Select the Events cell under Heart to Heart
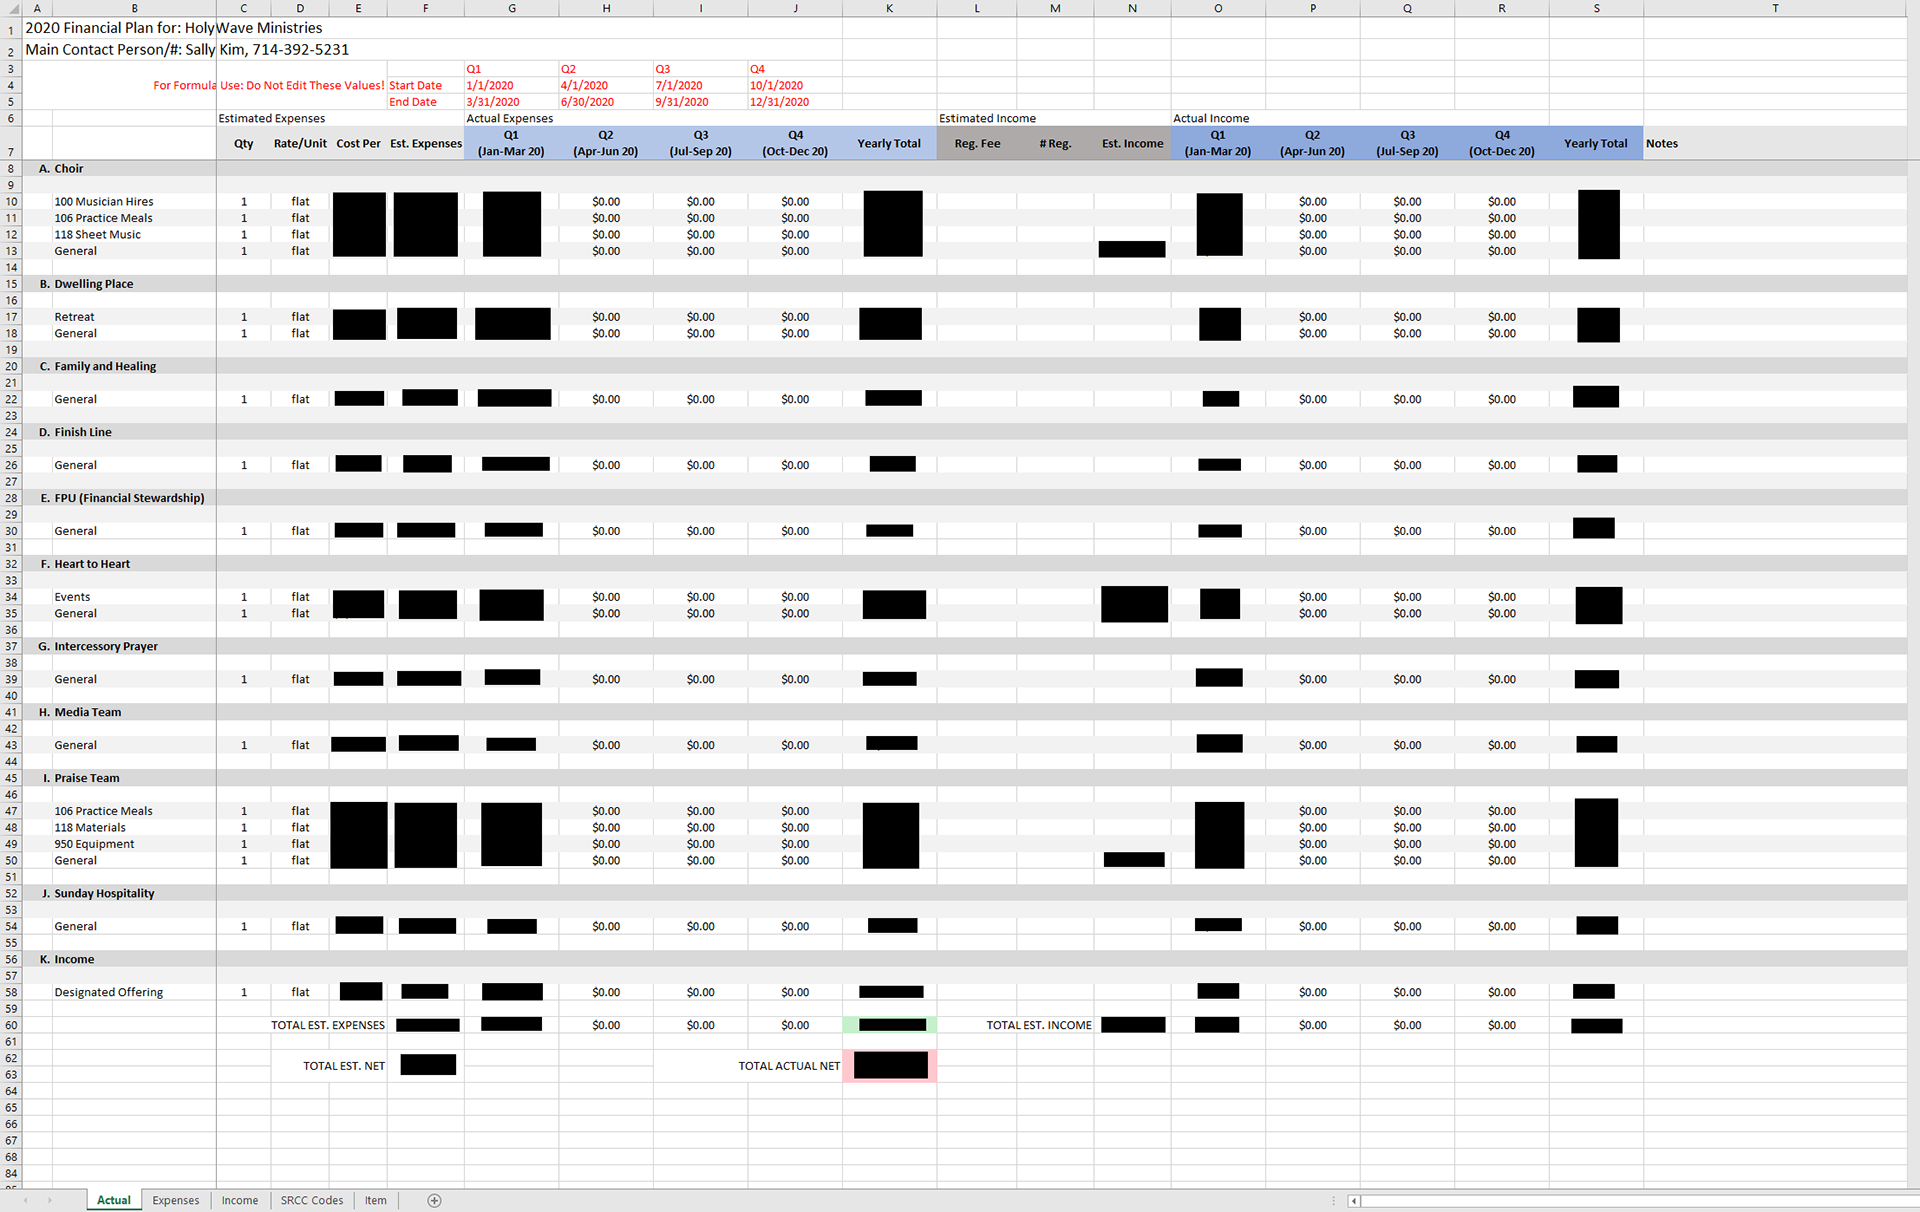 pos(72,597)
